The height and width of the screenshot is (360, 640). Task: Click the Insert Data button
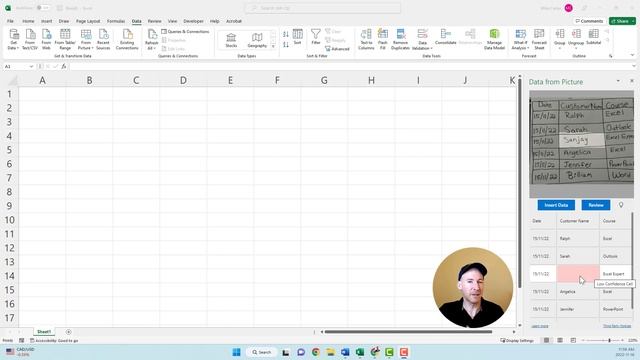point(556,205)
